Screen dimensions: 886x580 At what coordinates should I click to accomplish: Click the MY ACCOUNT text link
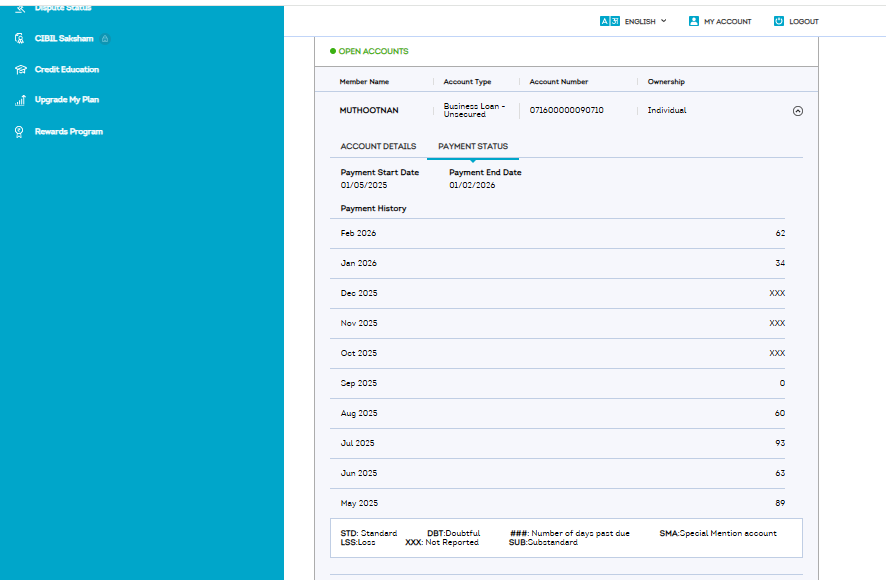click(727, 21)
